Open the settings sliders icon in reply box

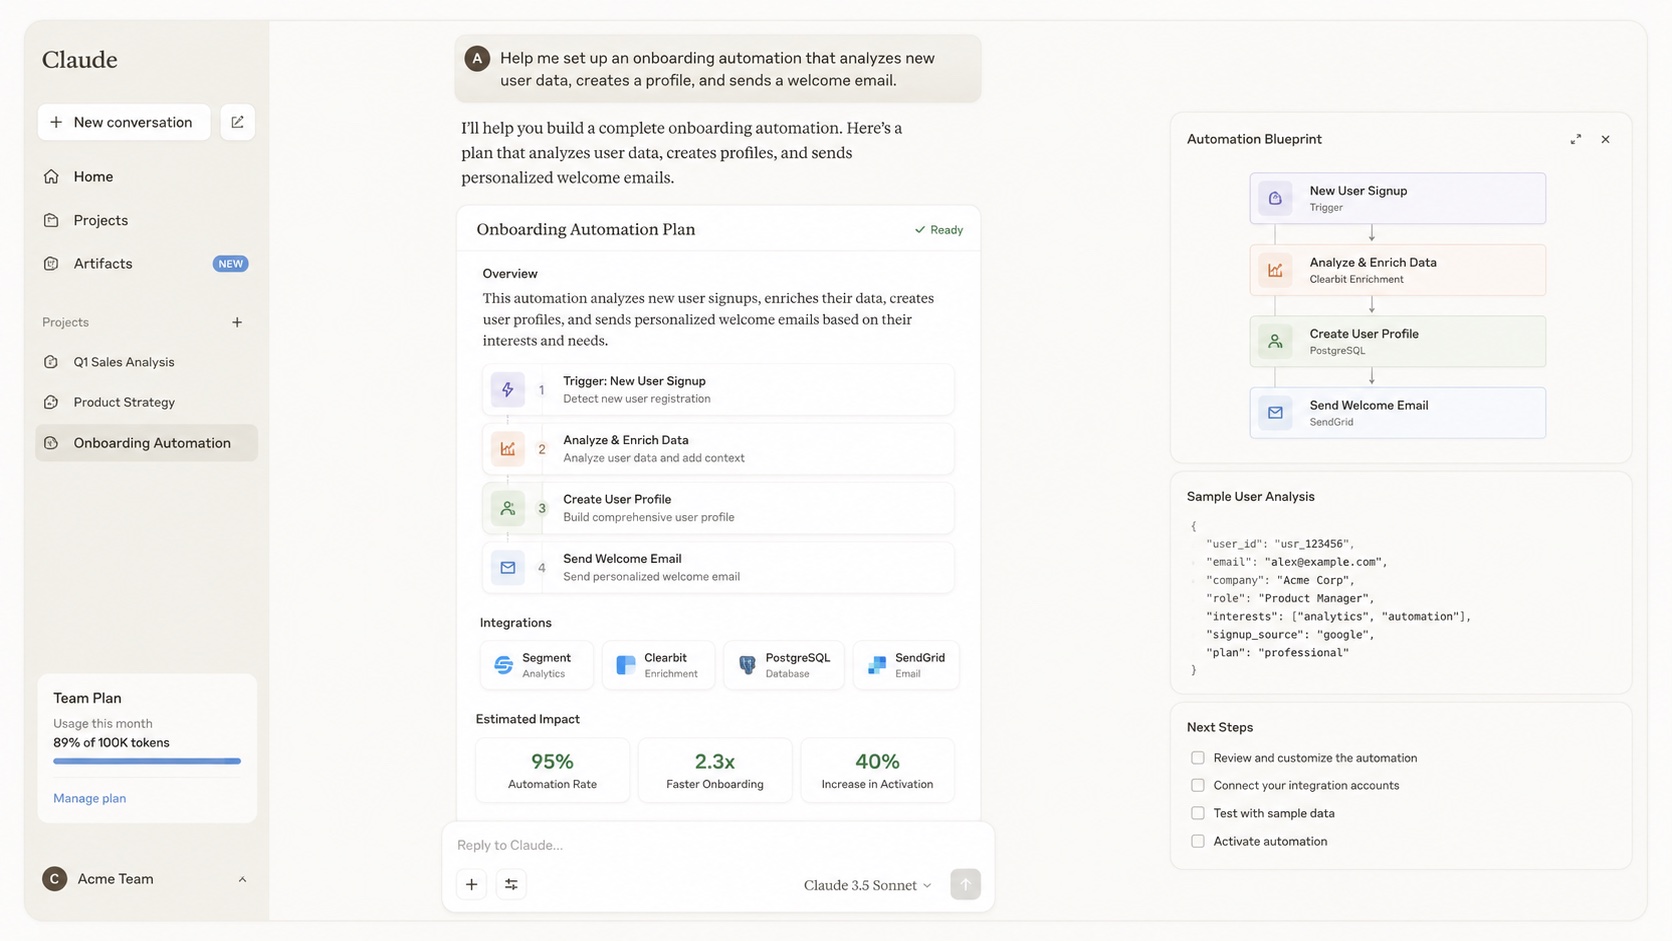[x=511, y=884]
